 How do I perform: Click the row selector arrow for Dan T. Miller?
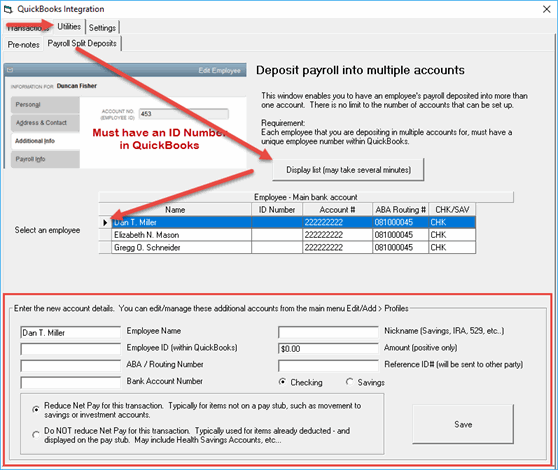pos(105,222)
